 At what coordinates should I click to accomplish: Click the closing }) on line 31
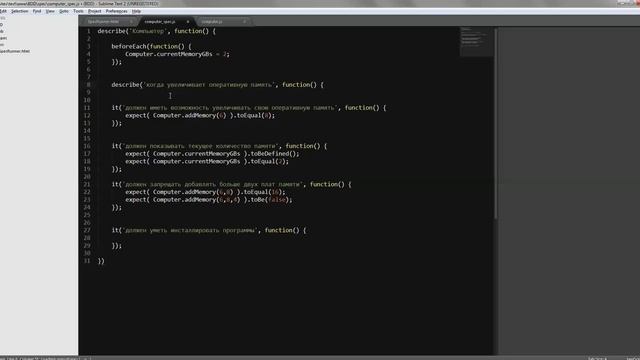click(x=101, y=261)
